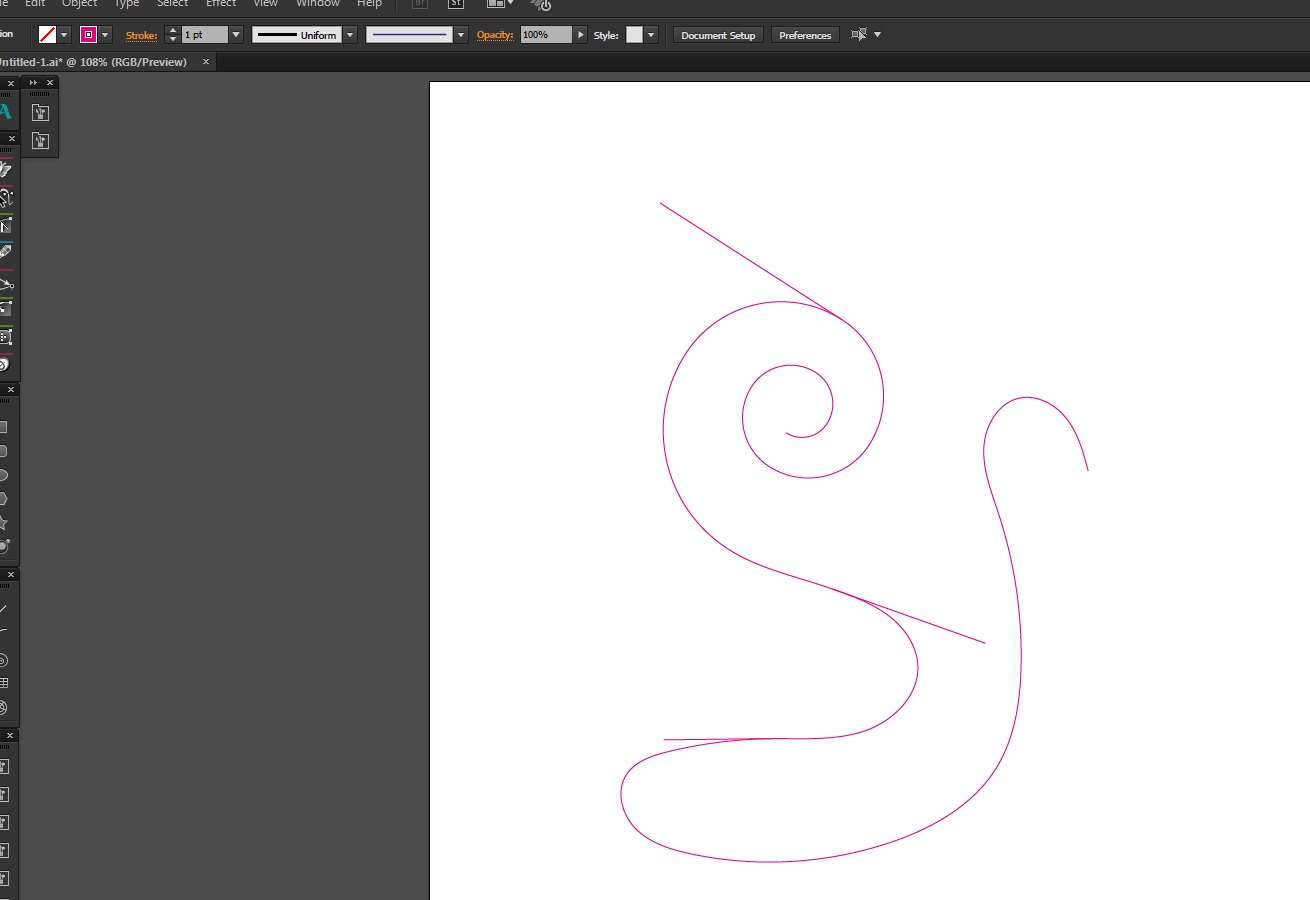Click the Opacity percentage field
The image size is (1310, 900).
coord(546,35)
